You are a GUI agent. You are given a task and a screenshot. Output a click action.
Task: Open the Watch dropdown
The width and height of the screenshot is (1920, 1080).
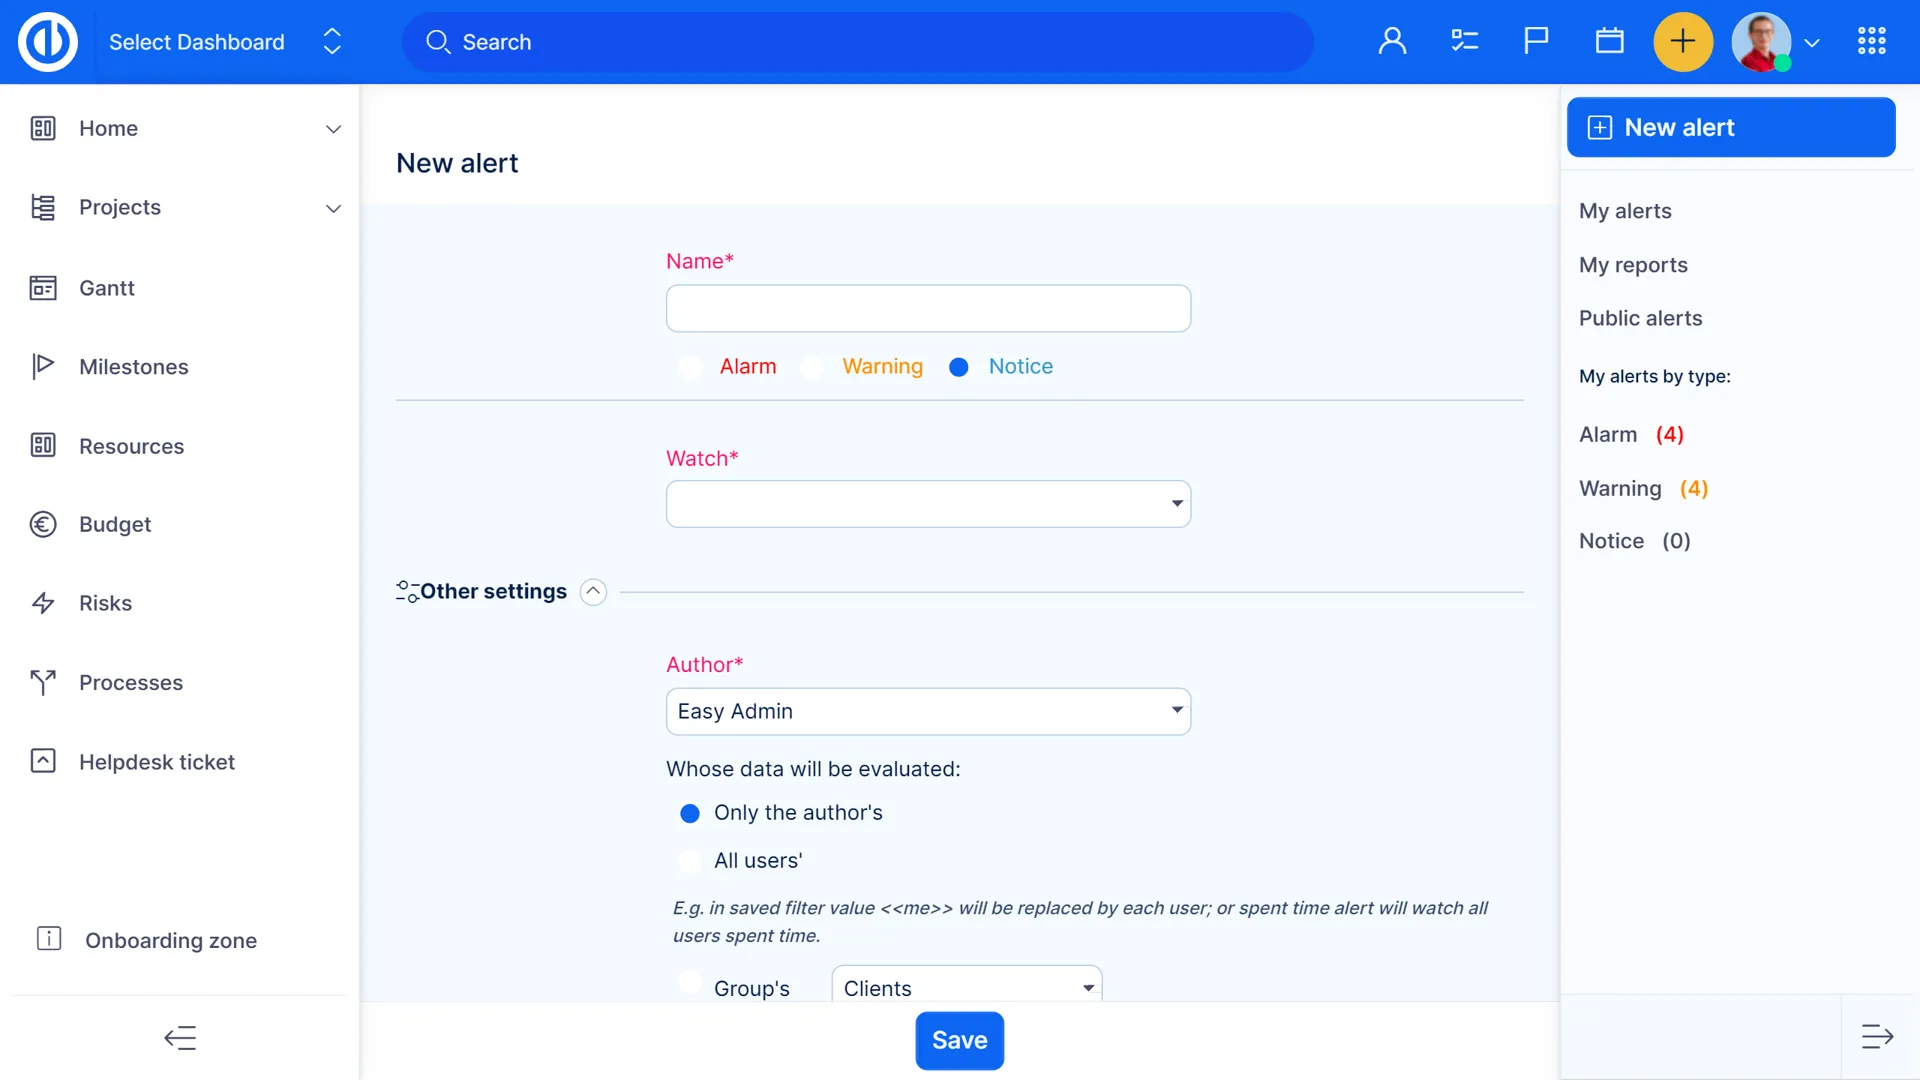[x=928, y=504]
